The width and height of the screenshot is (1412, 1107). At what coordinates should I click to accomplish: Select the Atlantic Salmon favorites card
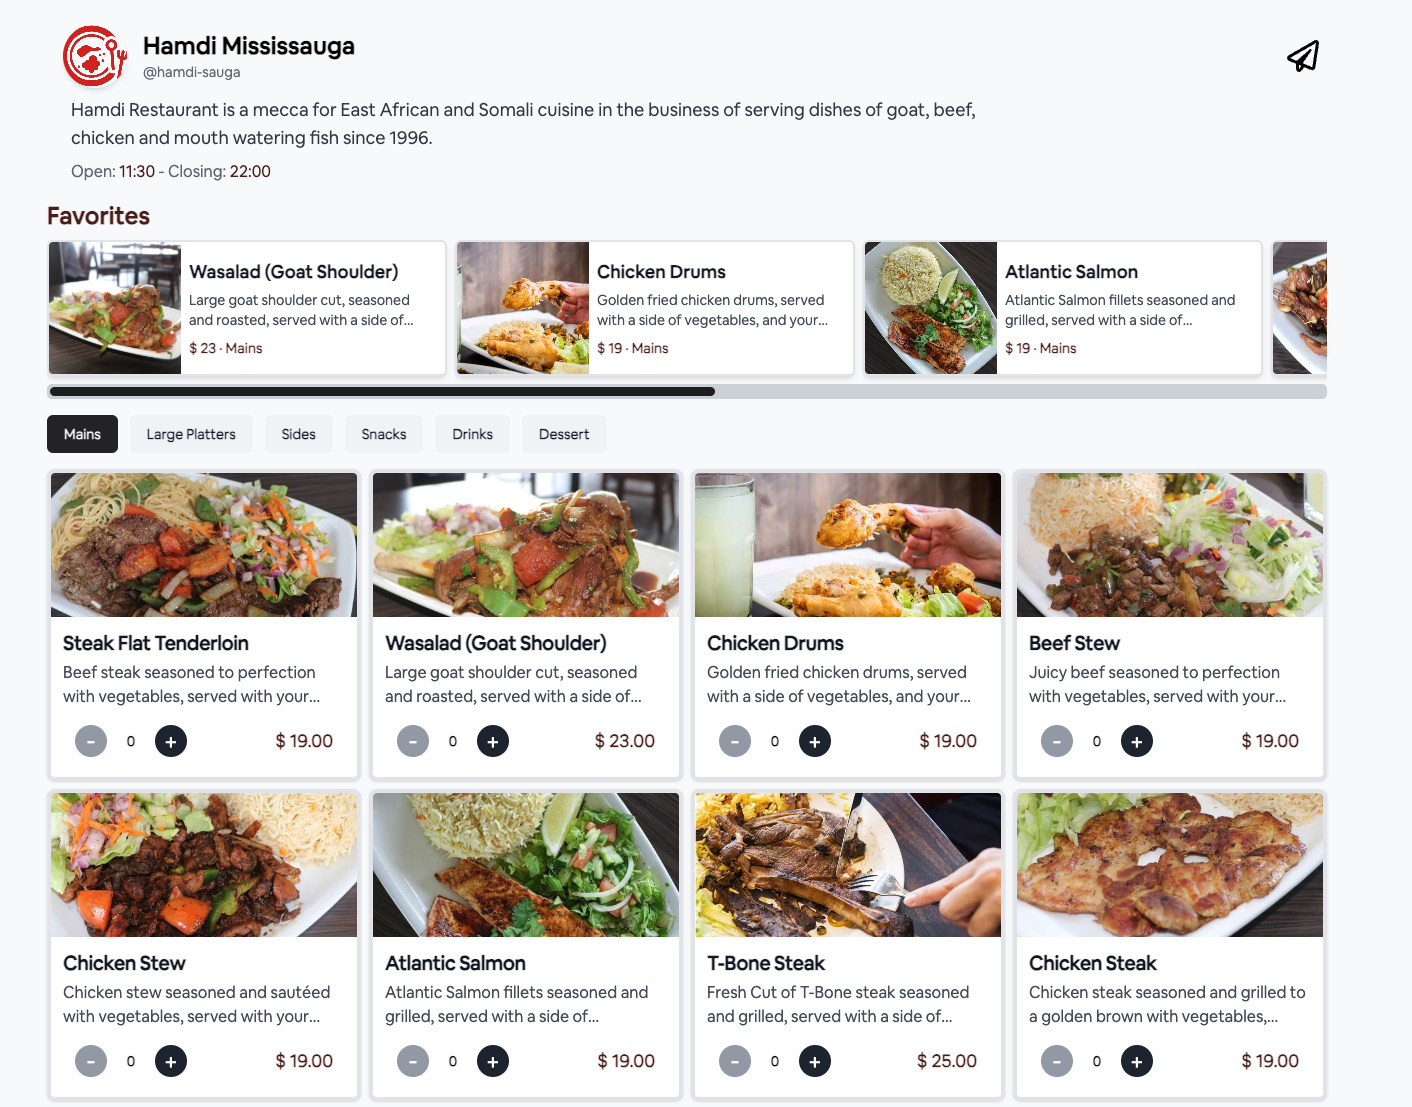[1063, 308]
